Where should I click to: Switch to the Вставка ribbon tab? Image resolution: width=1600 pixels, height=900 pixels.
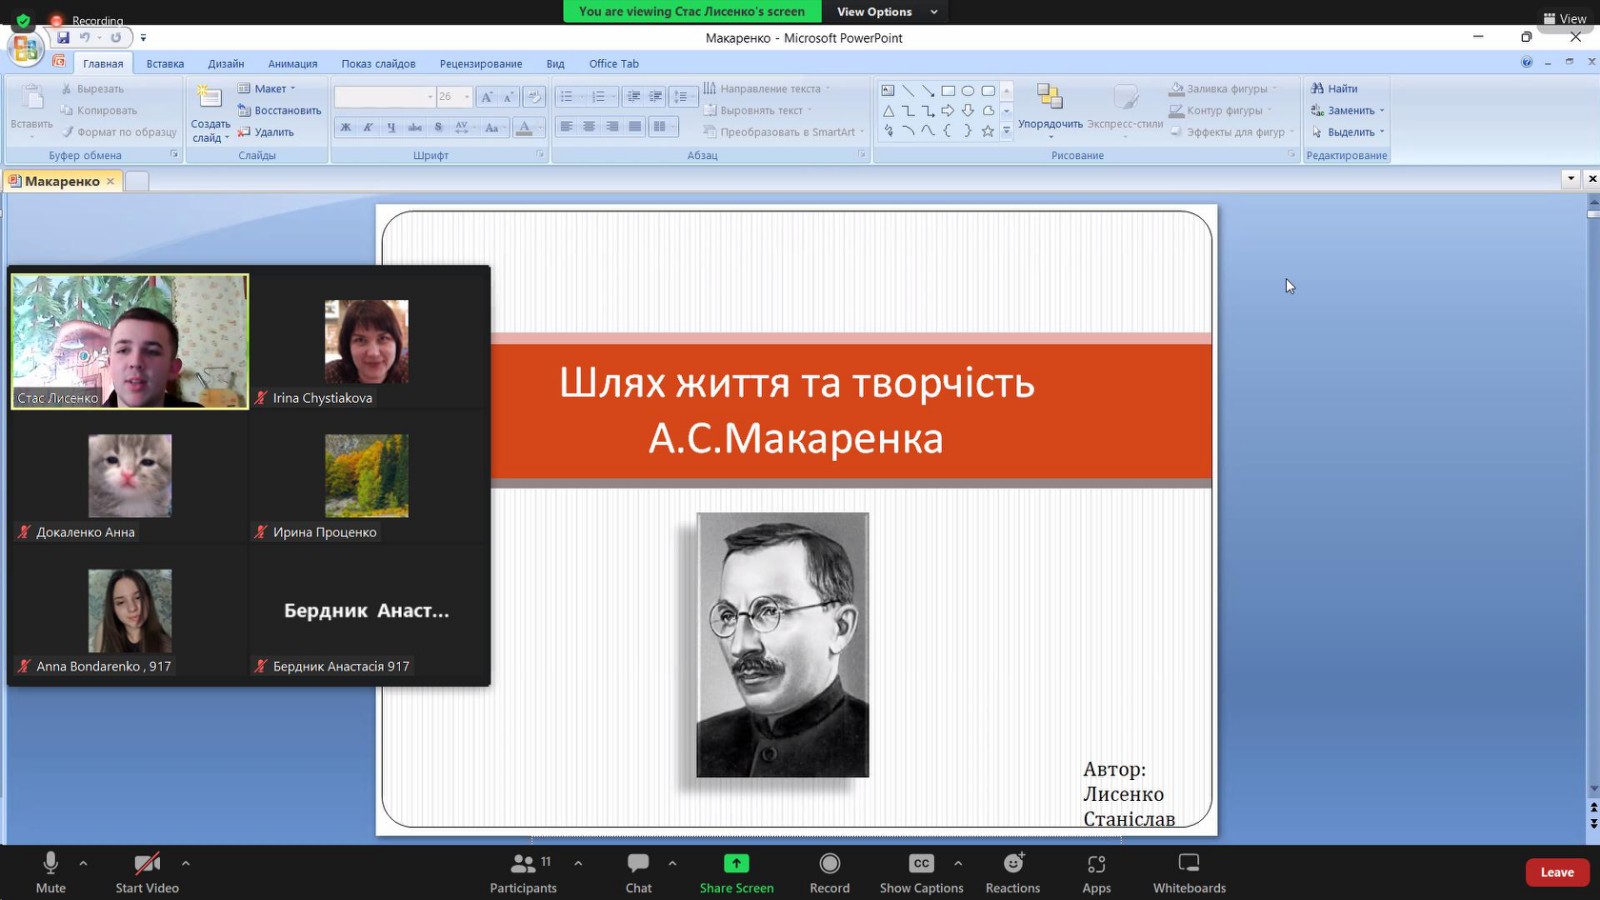click(x=165, y=64)
